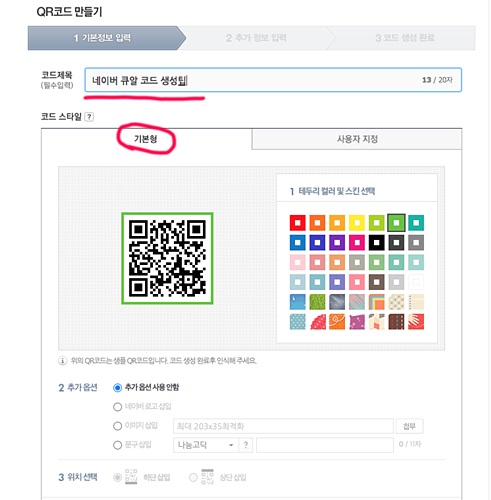Choose the brown border color swatch
Screen dimensions: 491x500
pos(376,282)
